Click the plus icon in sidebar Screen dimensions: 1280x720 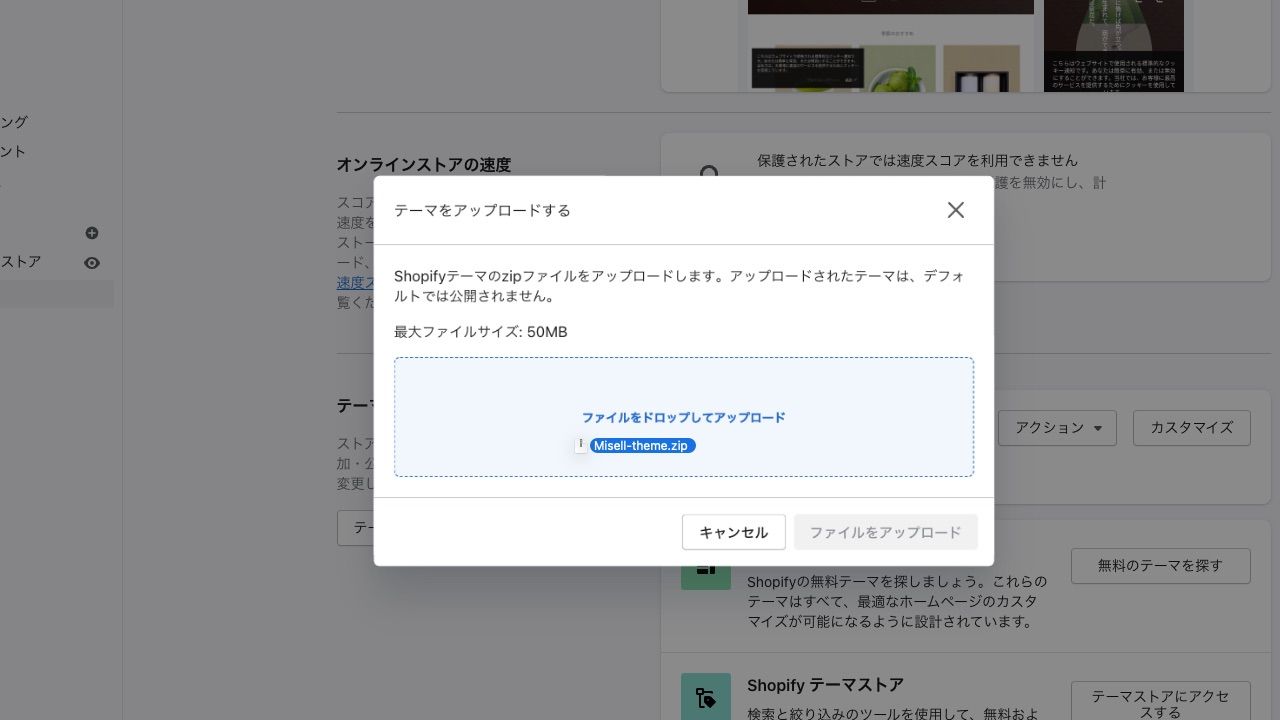[x=92, y=233]
